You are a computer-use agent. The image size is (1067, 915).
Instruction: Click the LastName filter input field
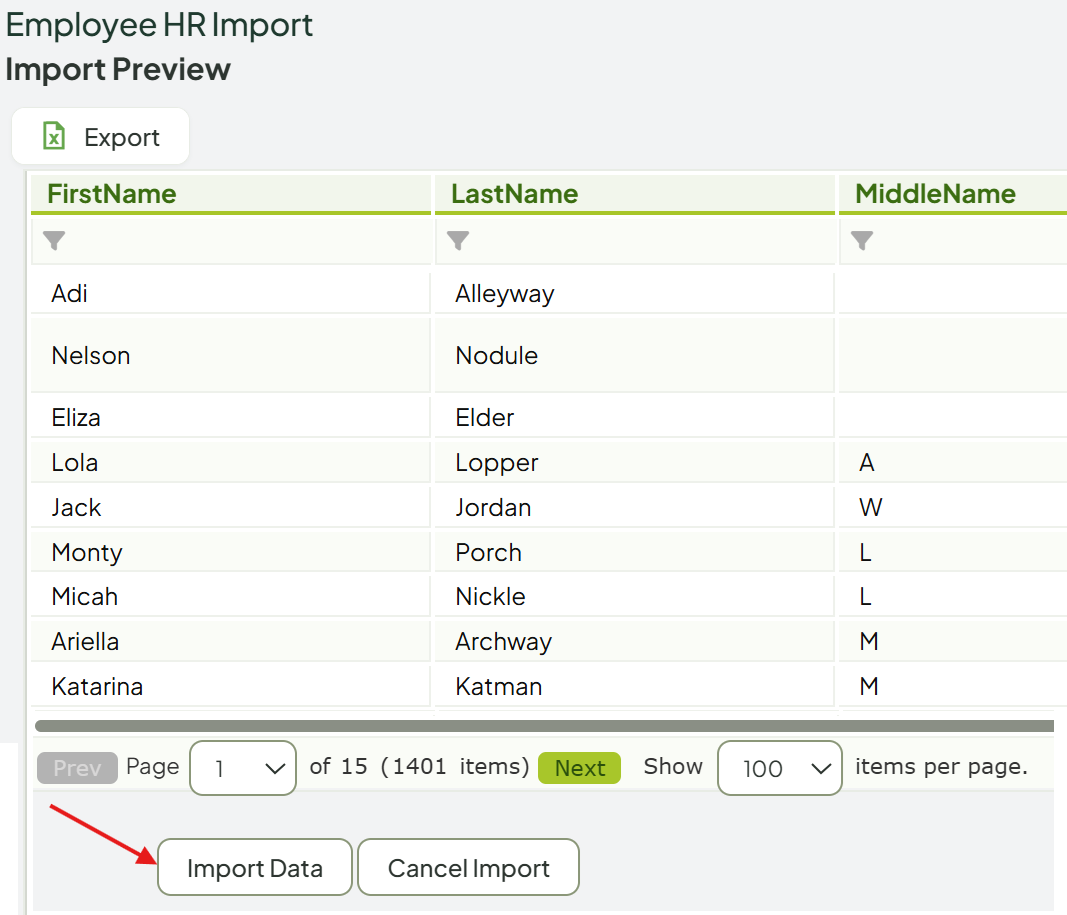(x=635, y=240)
